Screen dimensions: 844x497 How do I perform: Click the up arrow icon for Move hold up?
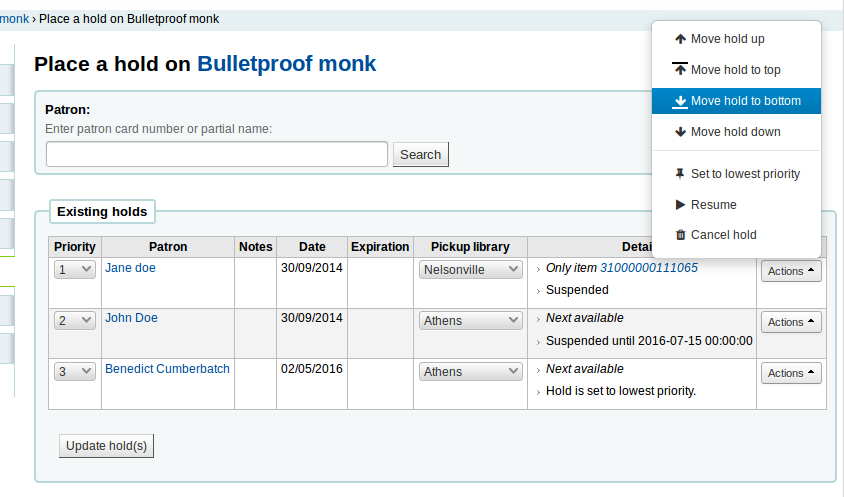(x=680, y=39)
